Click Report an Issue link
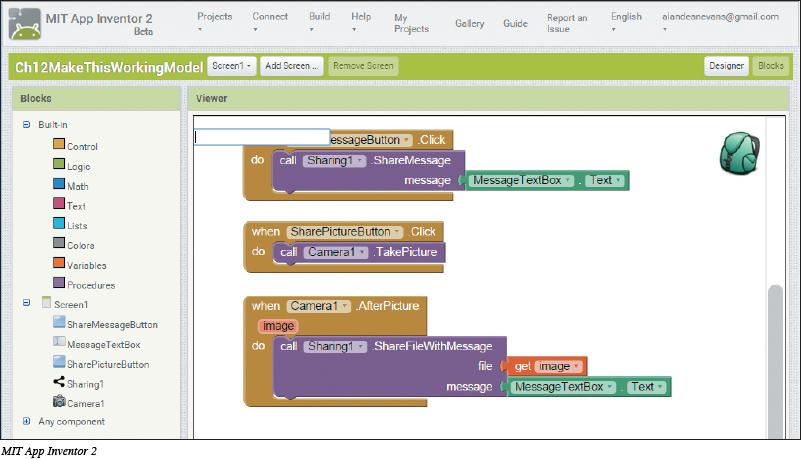 coord(567,23)
